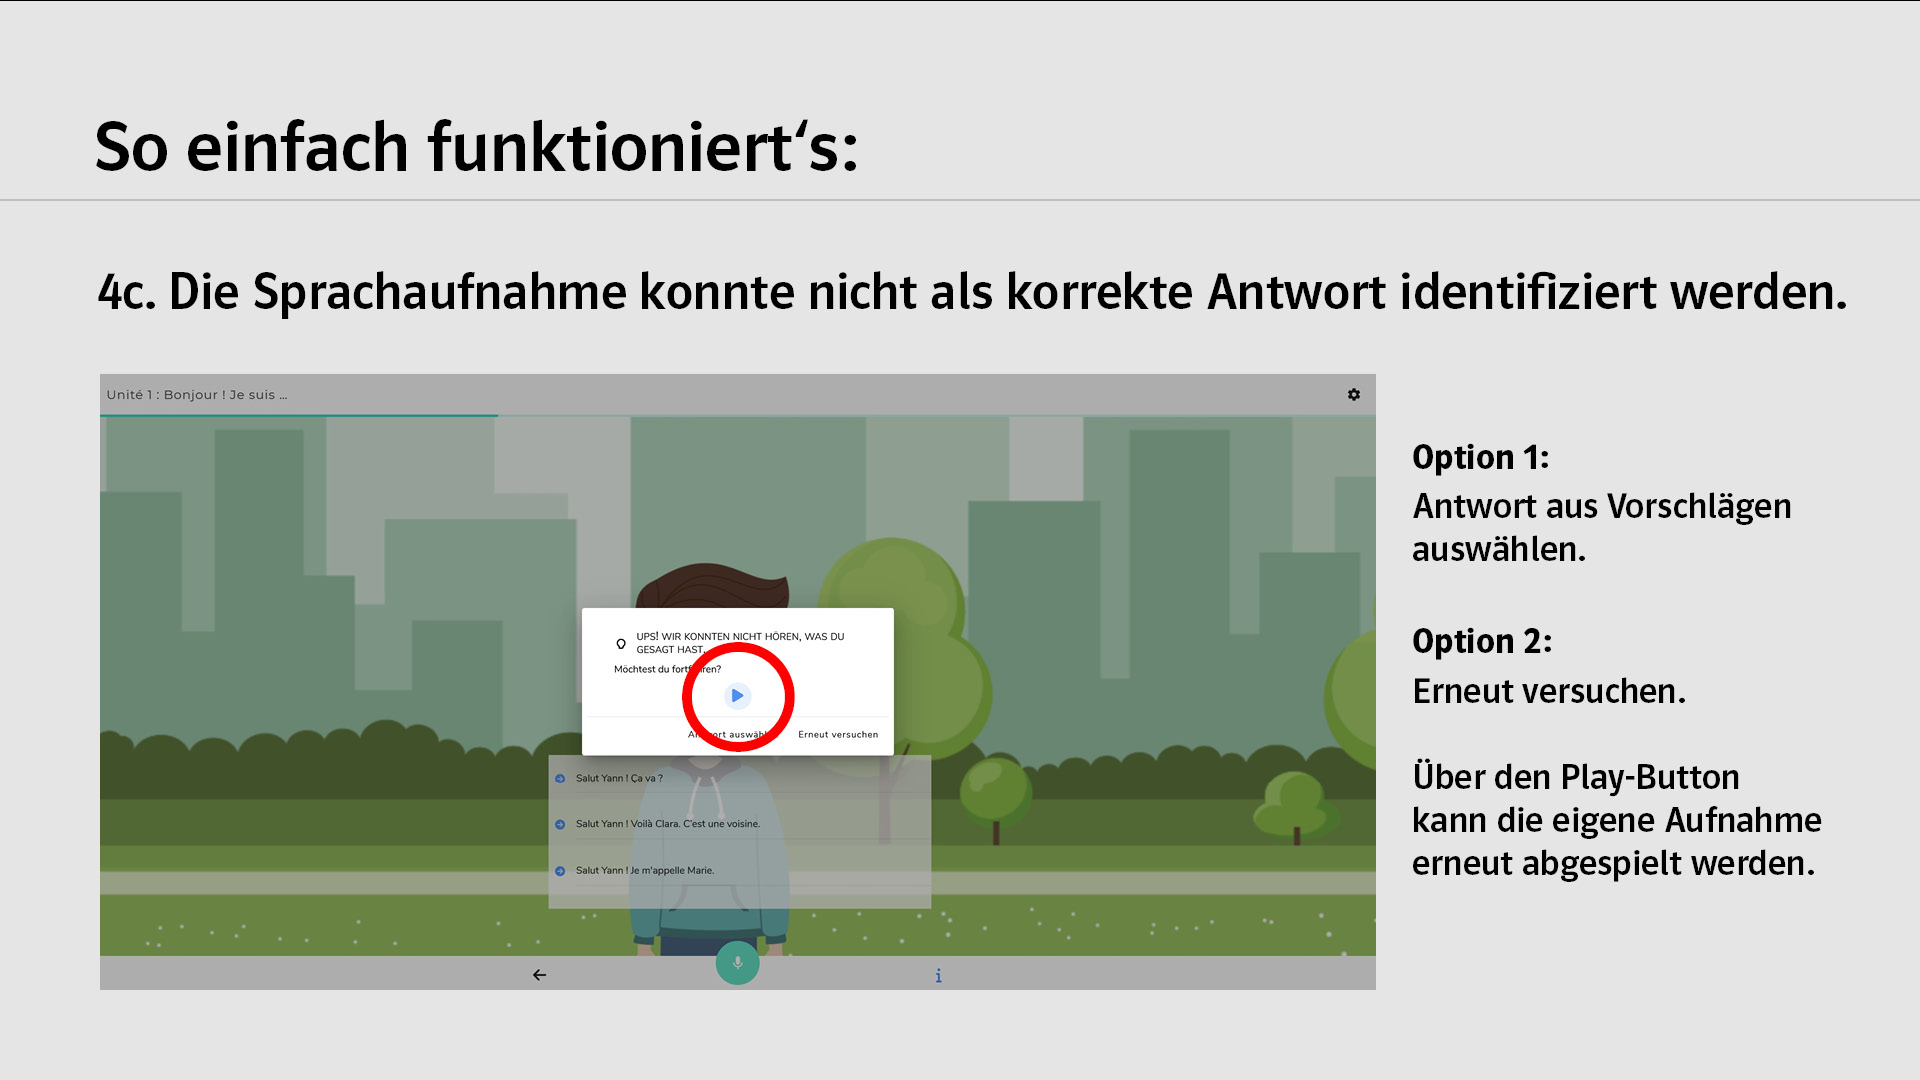
Task: Tap the green microphone button
Action: point(738,963)
